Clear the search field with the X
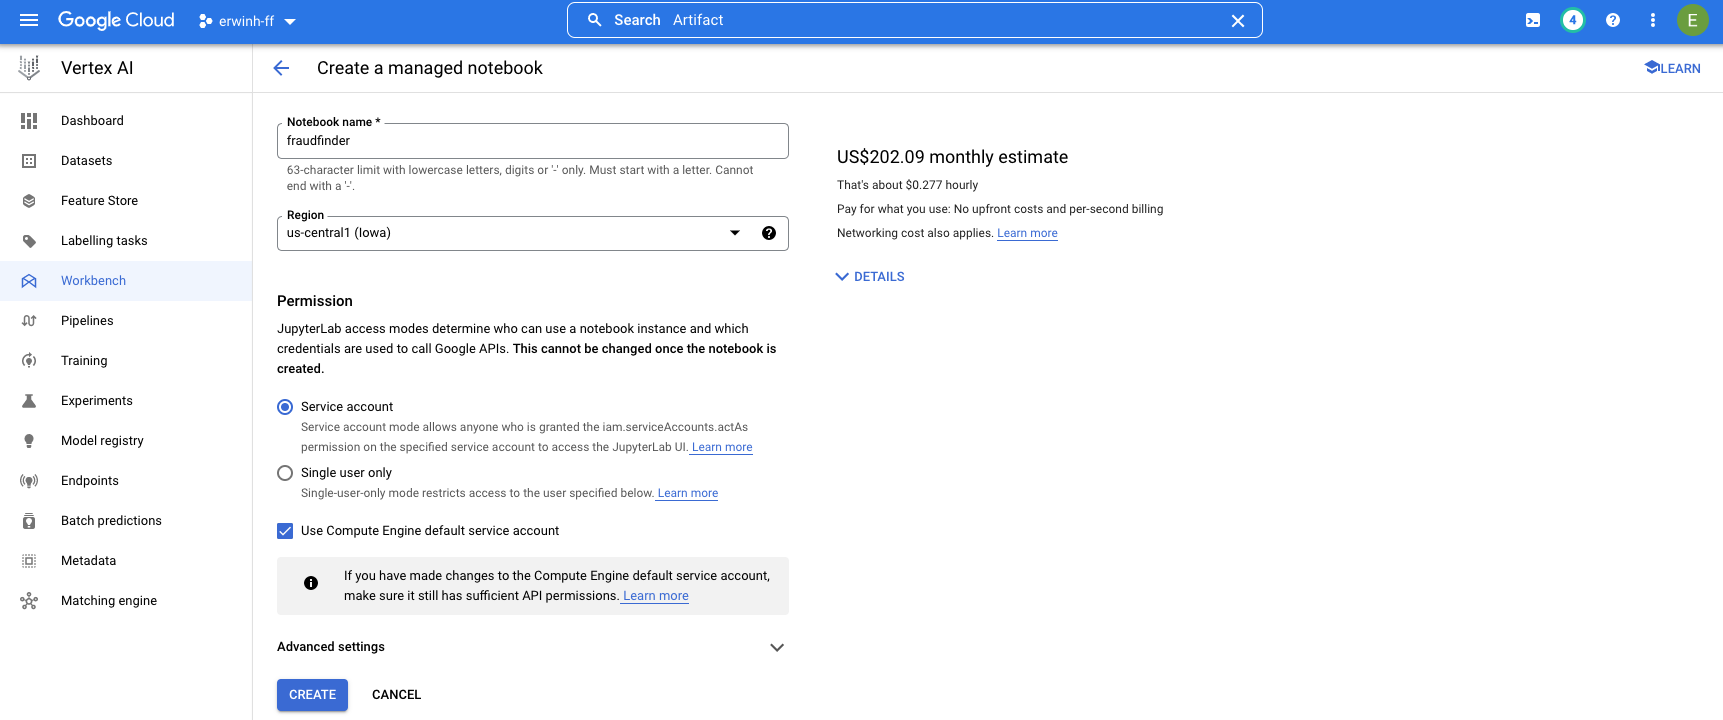Screen dimensions: 1723x720 click(1237, 20)
